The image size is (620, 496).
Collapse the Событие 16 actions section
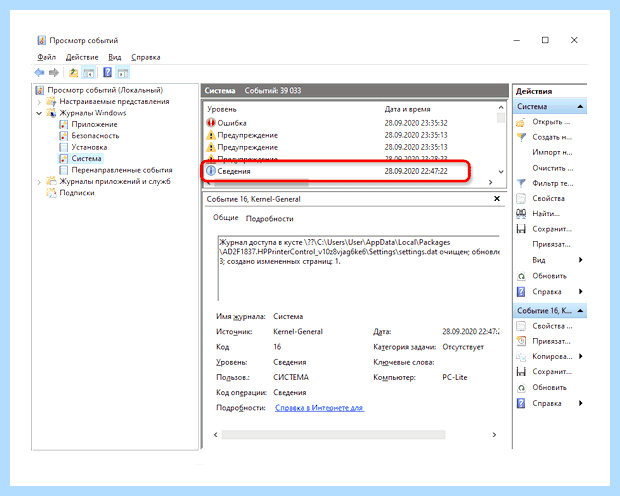(580, 310)
